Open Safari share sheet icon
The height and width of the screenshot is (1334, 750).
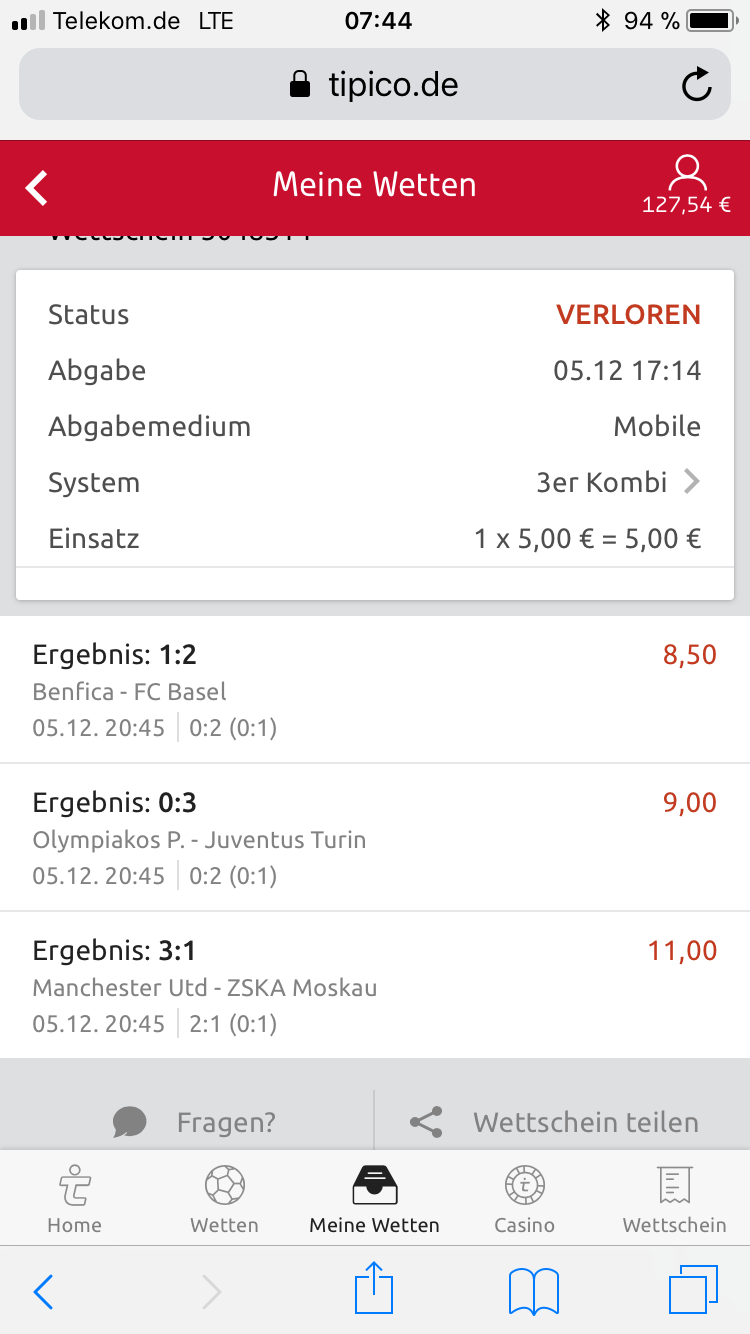(x=374, y=1290)
